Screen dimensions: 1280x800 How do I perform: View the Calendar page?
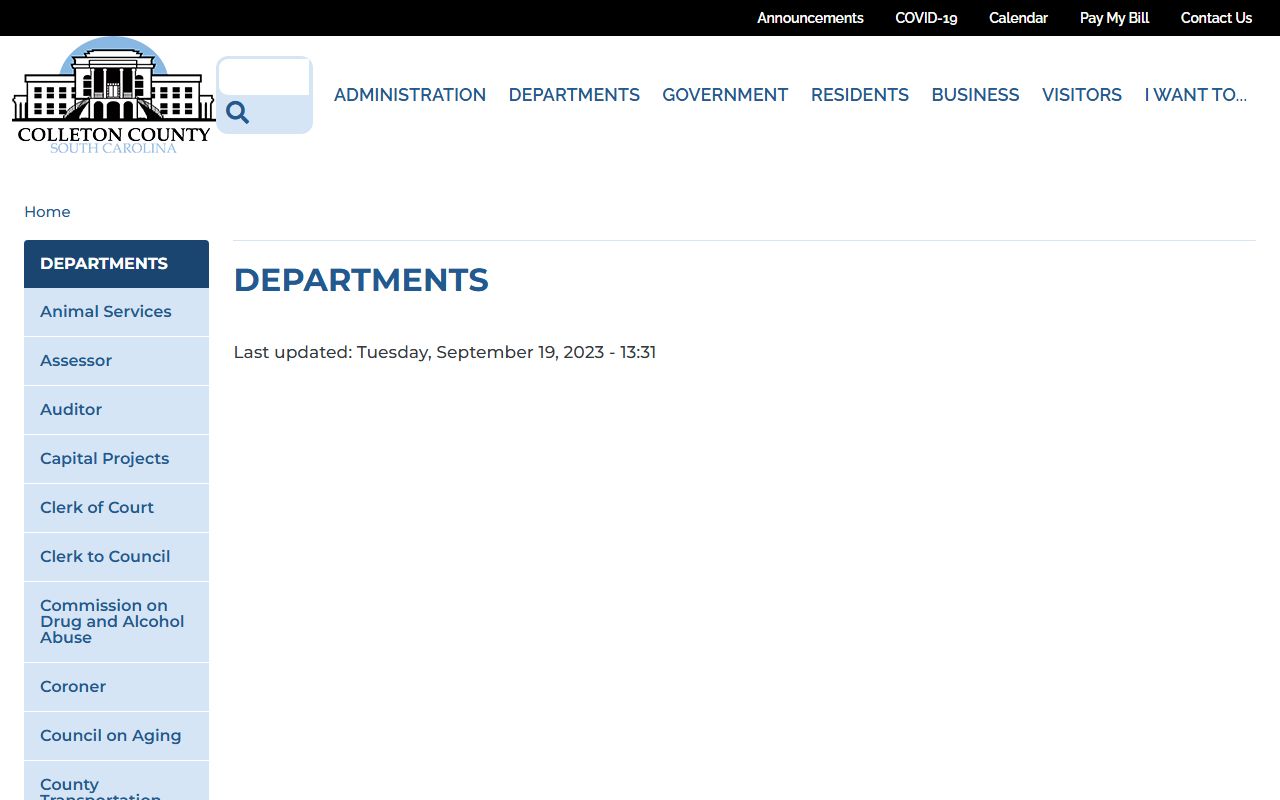(1018, 18)
